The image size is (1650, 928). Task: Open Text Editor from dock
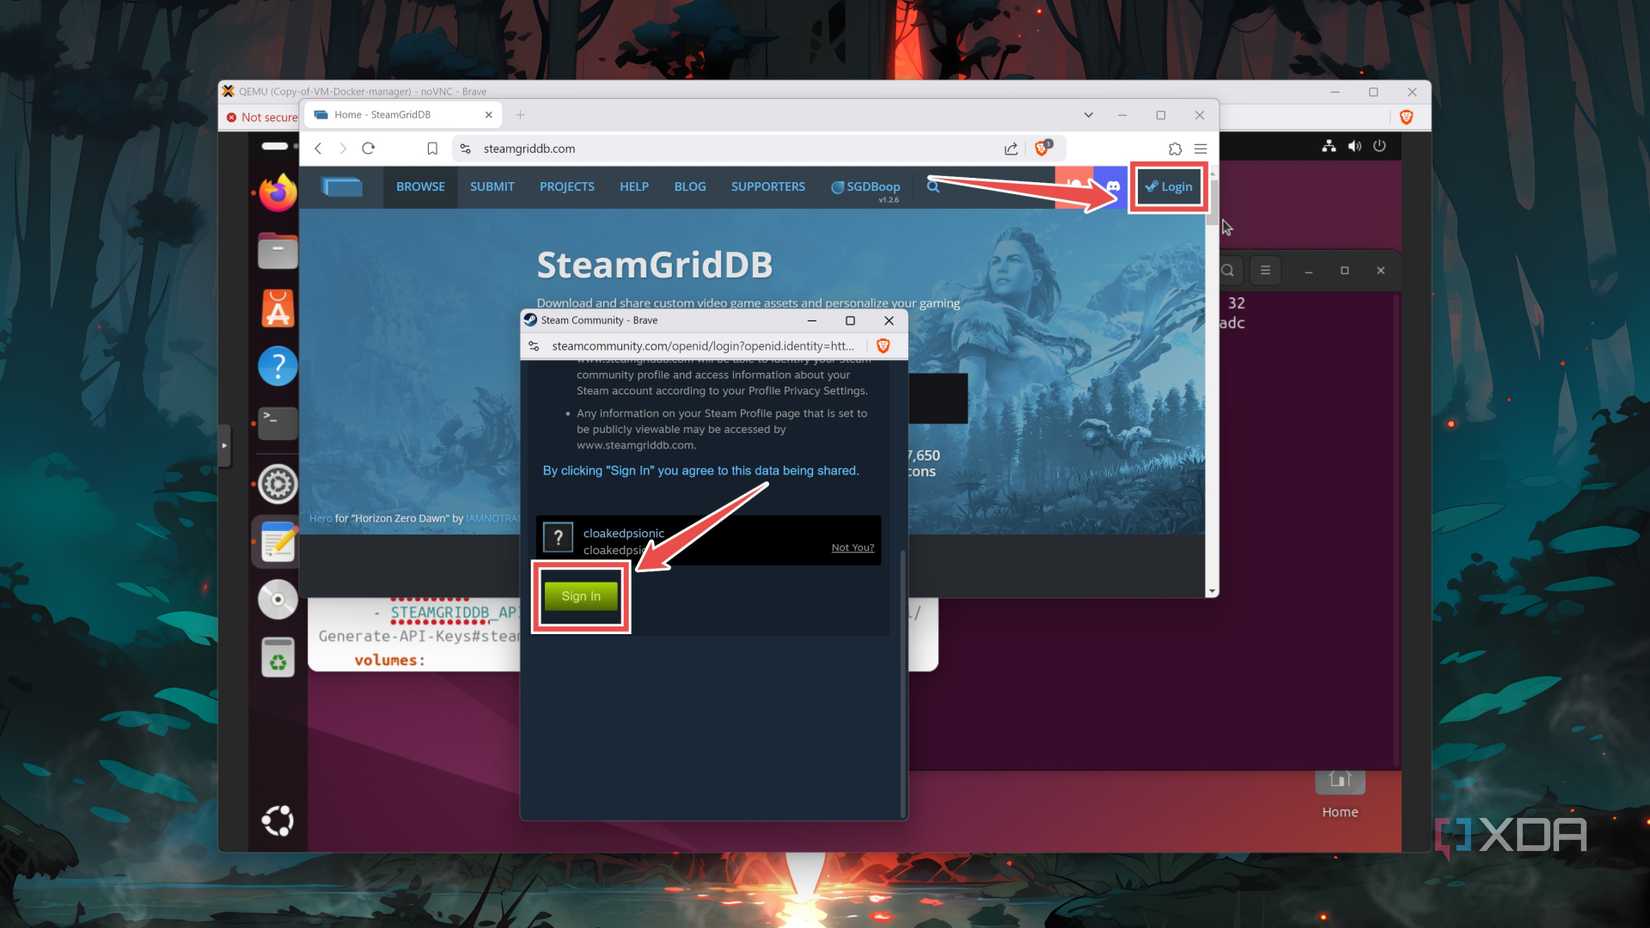(x=277, y=542)
